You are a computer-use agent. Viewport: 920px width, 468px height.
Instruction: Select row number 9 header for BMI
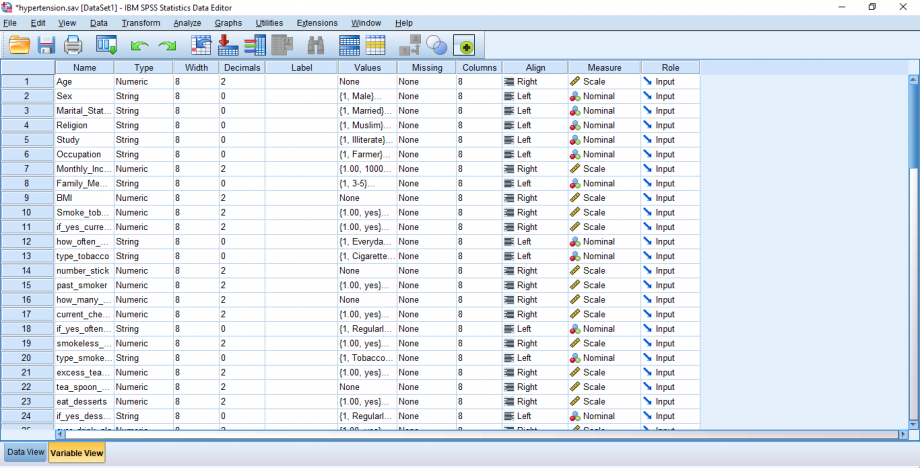(x=27, y=198)
